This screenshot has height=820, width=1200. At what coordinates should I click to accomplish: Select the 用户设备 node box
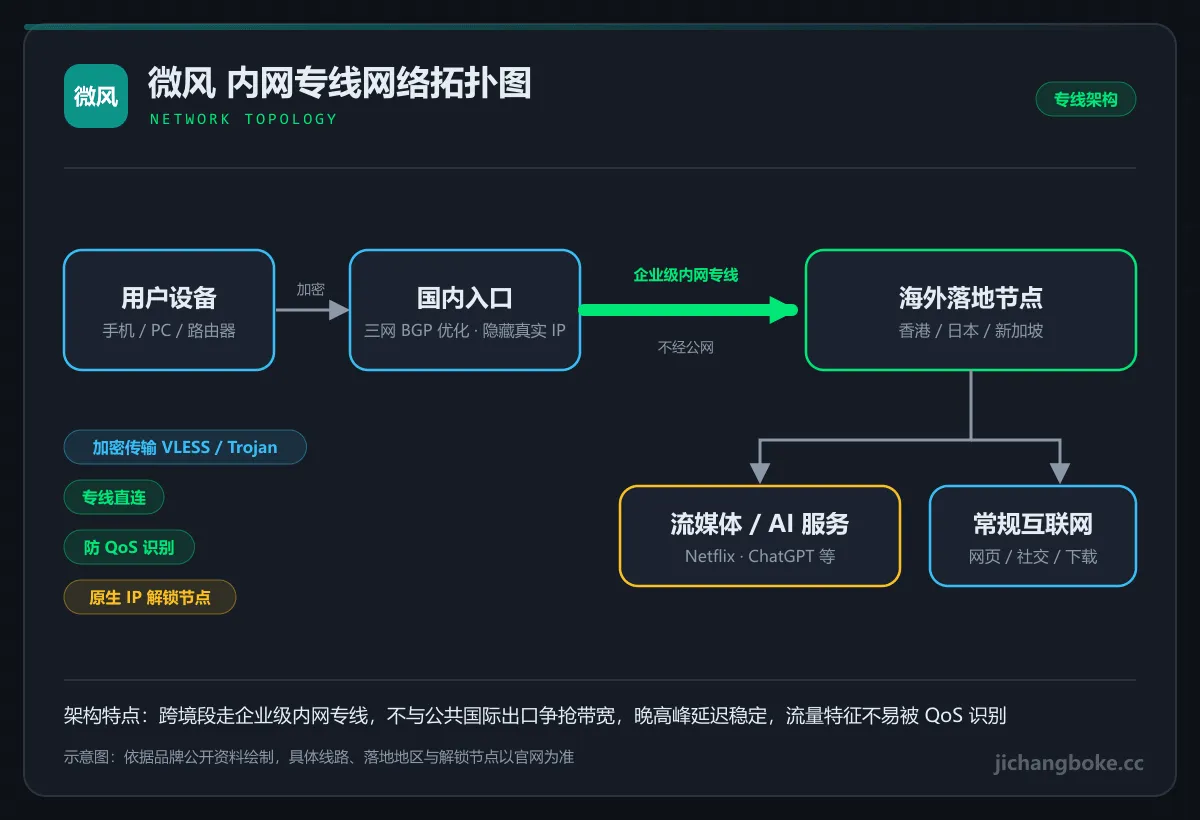[169, 310]
